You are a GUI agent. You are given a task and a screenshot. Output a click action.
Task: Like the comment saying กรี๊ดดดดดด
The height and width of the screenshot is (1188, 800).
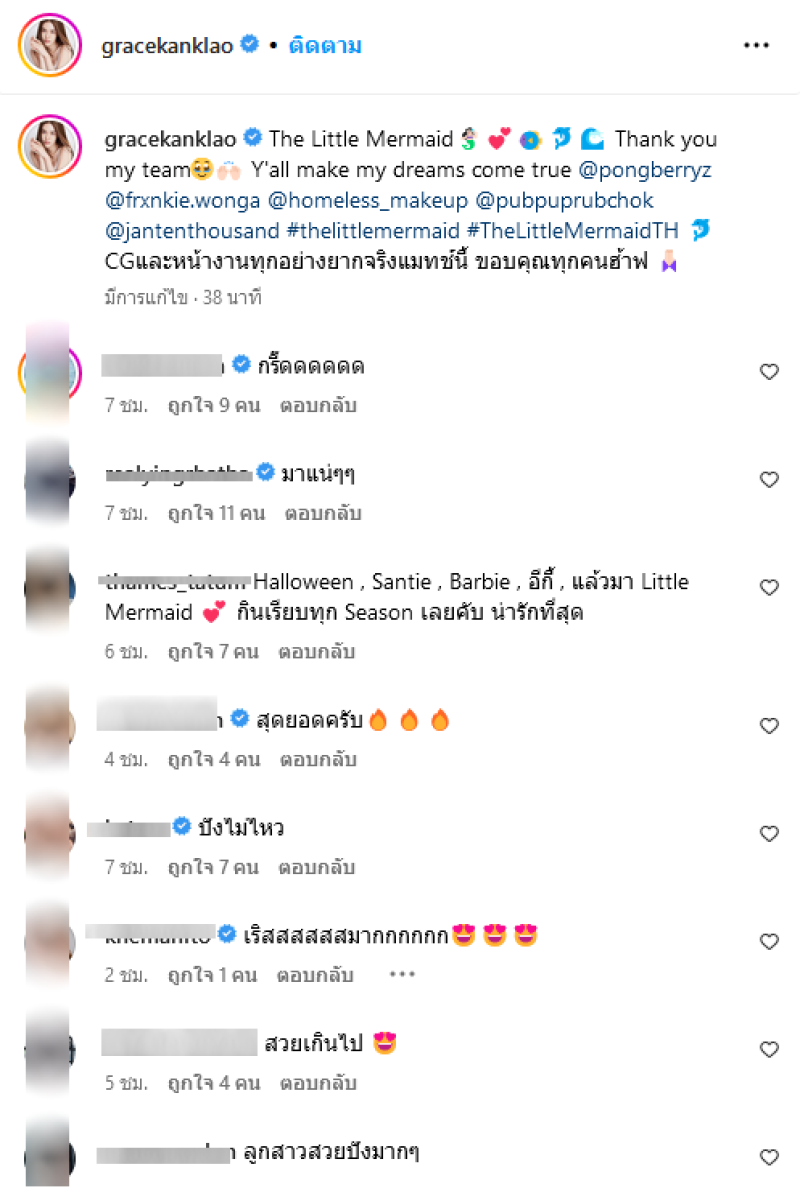coord(769,371)
